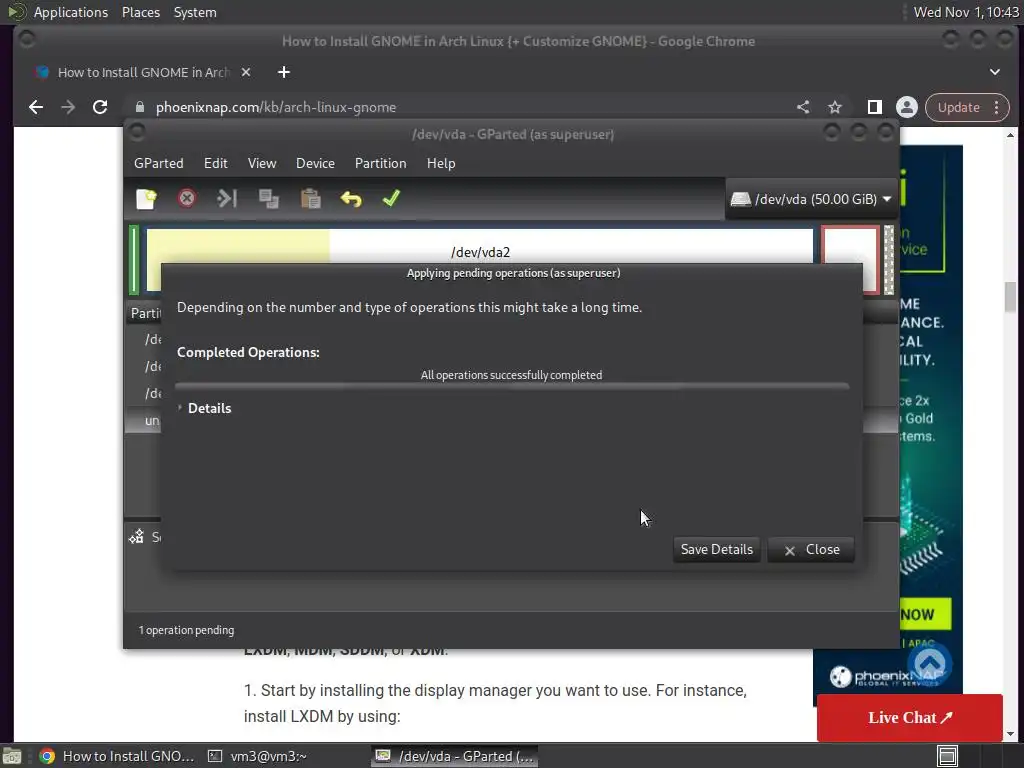Click the Resize/Move partition toolbar icon
This screenshot has width=1024, height=768.
(227, 198)
